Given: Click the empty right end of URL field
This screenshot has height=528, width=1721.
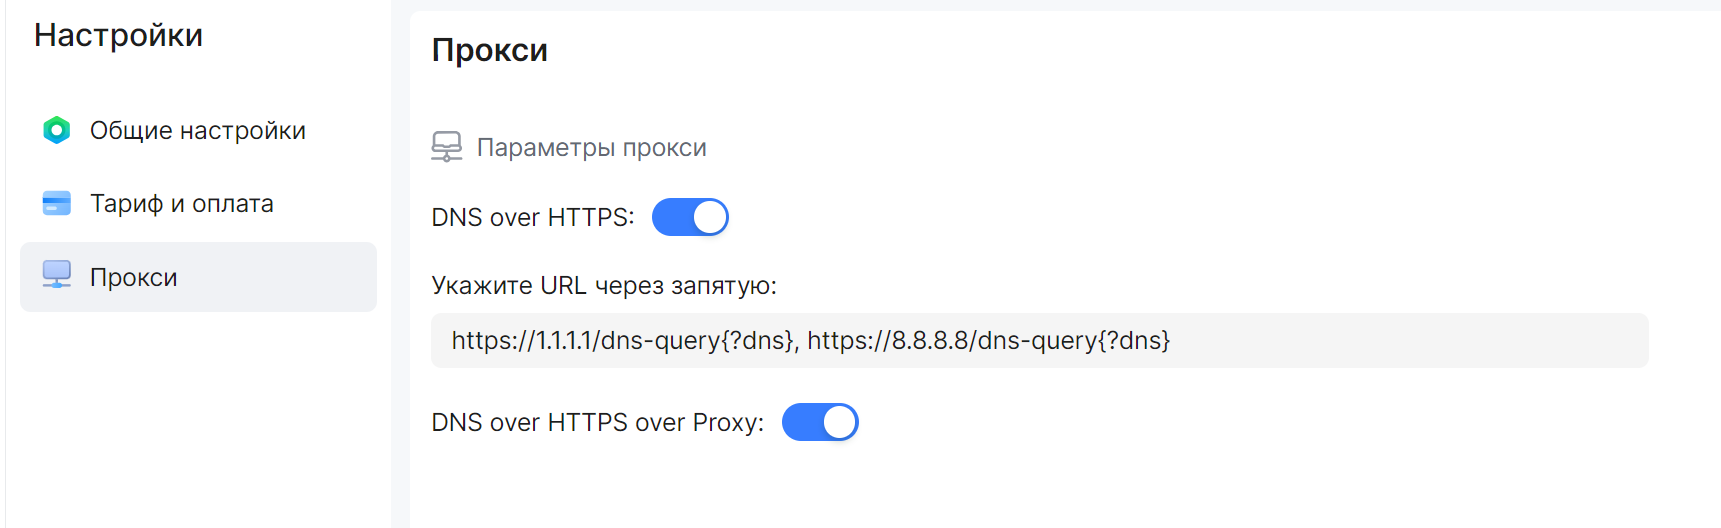Looking at the screenshot, I should tap(1500, 341).
